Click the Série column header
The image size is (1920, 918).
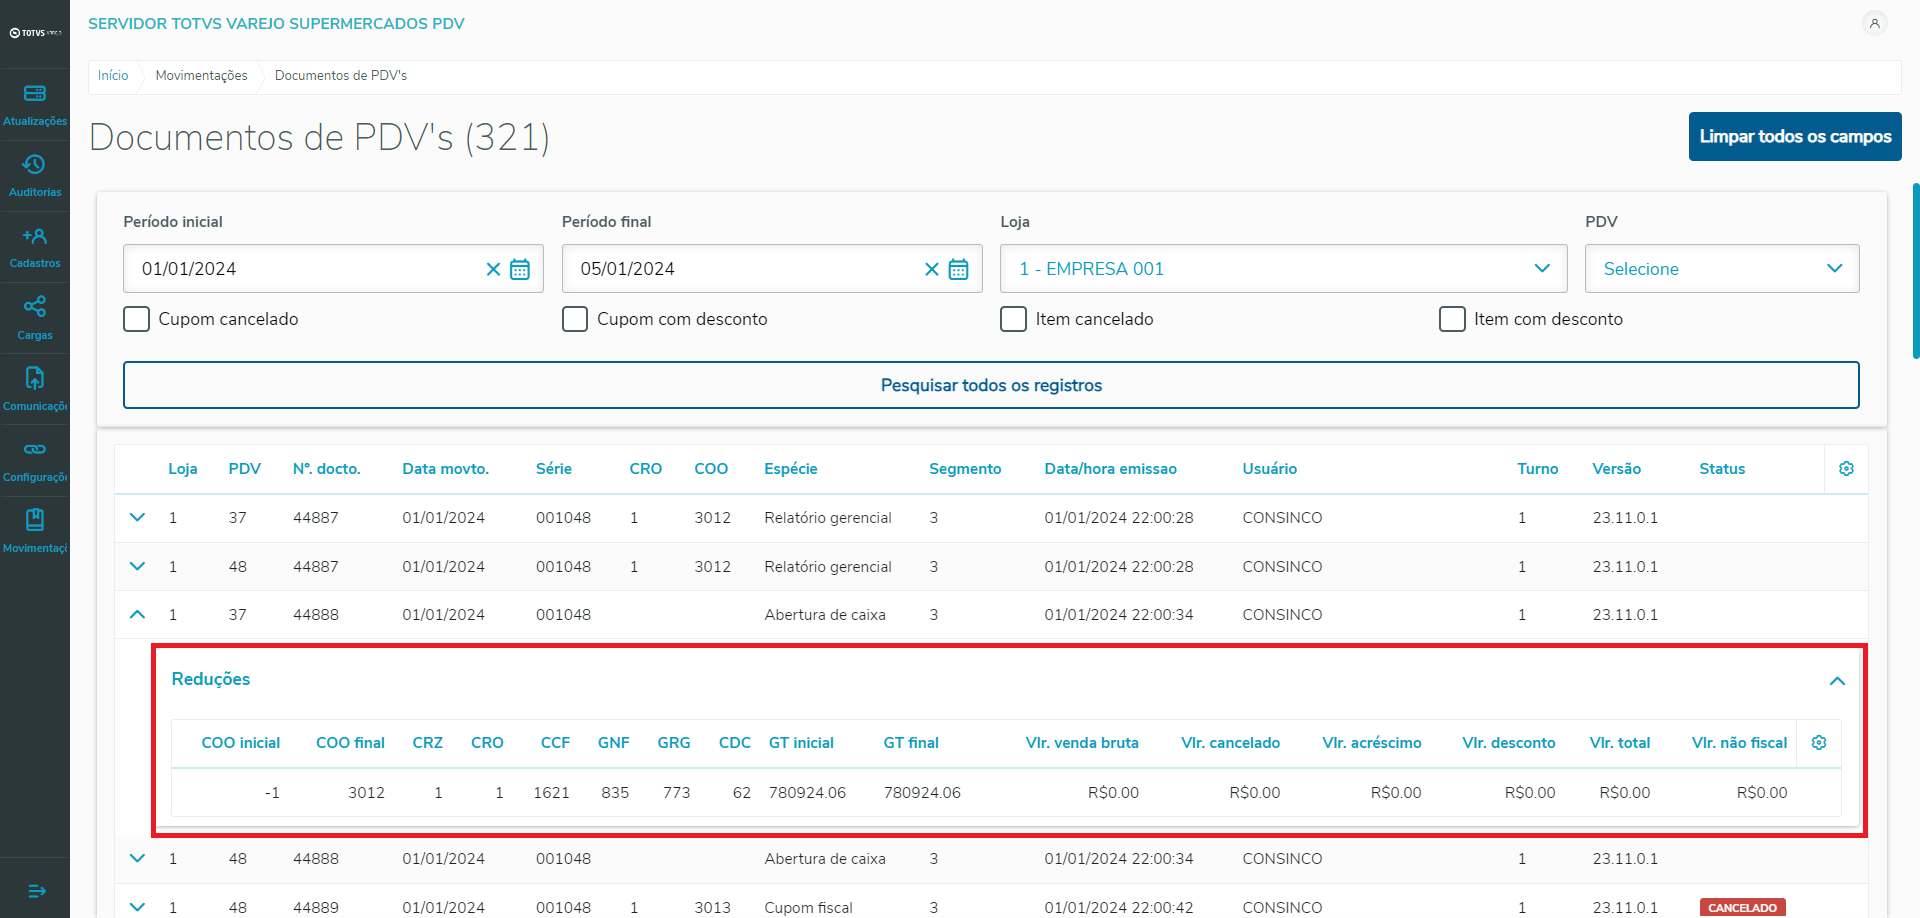554,469
